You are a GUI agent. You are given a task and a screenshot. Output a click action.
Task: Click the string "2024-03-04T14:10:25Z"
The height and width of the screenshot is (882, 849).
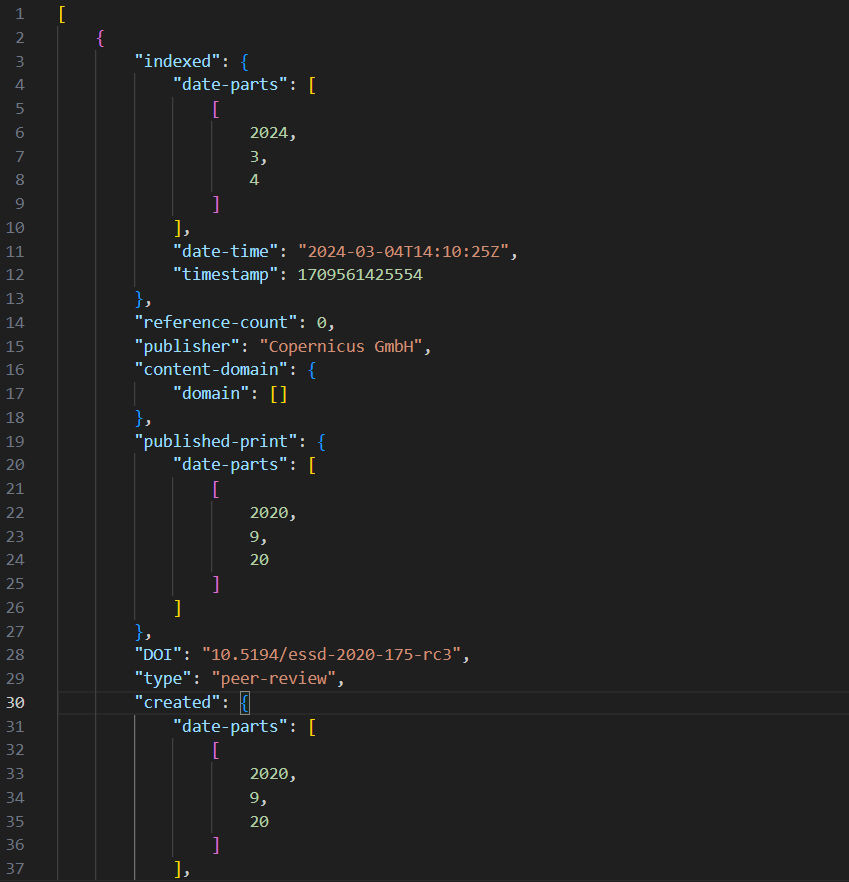pos(404,251)
